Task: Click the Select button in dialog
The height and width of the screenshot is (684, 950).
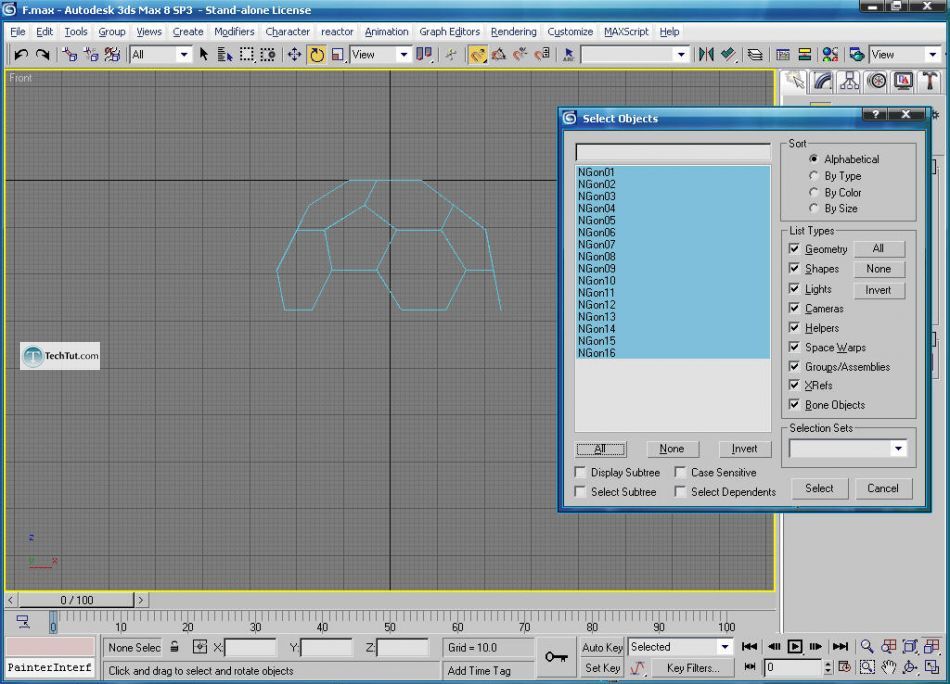Action: pyautogui.click(x=819, y=488)
